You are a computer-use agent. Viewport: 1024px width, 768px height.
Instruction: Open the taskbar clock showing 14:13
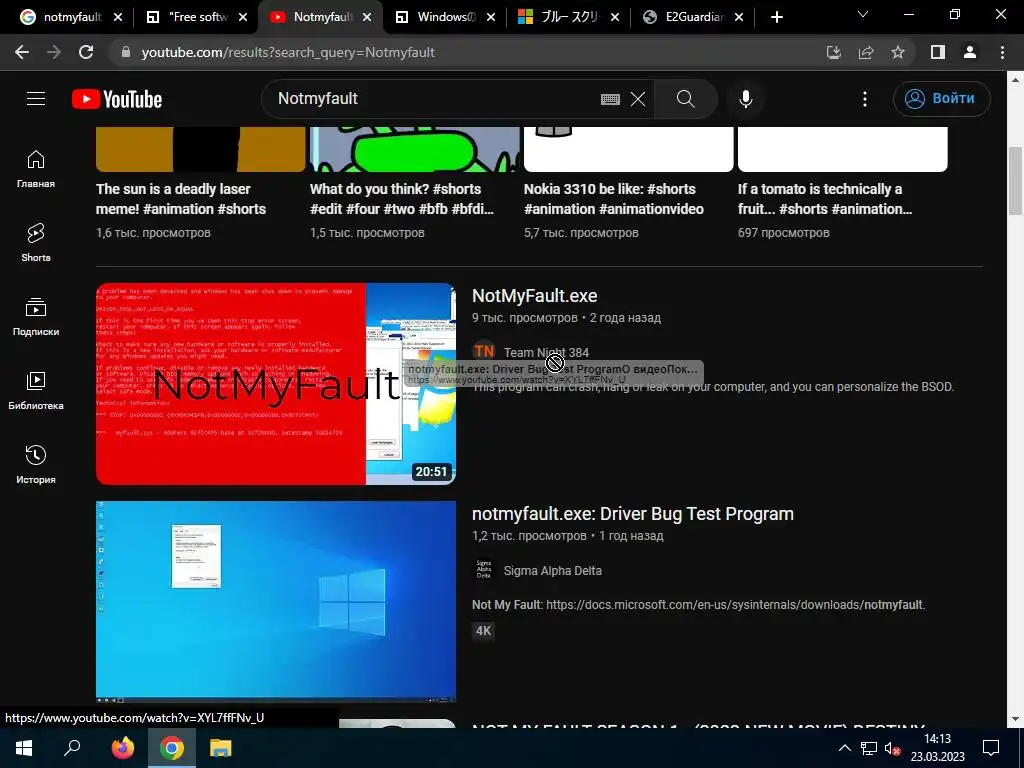click(x=938, y=748)
